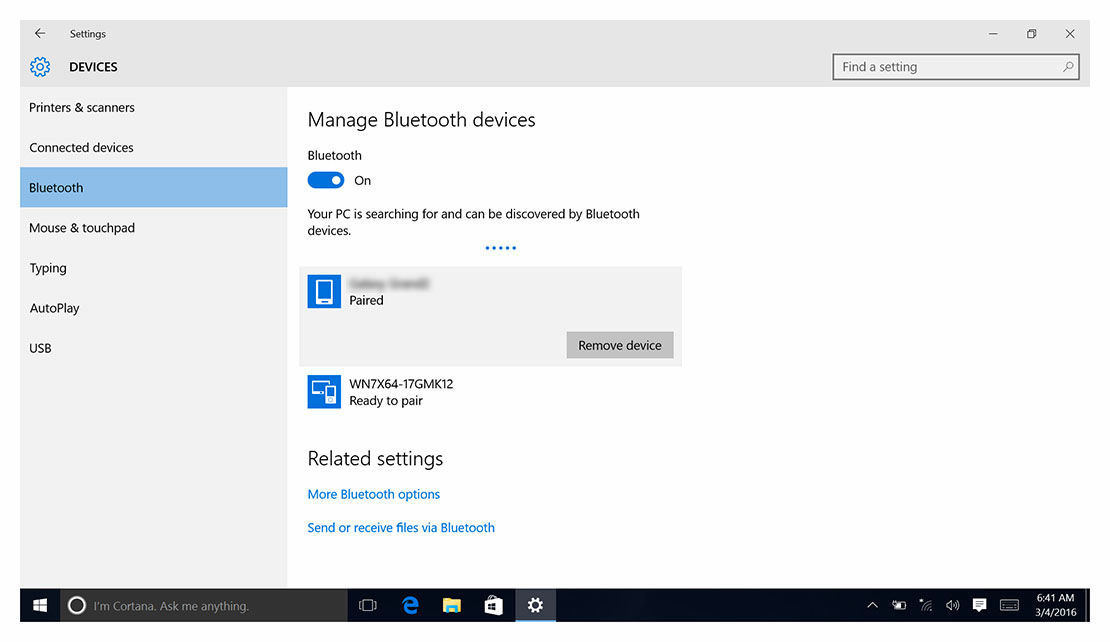Click the Settings gear taskbar icon
1110x642 pixels.
[535, 605]
